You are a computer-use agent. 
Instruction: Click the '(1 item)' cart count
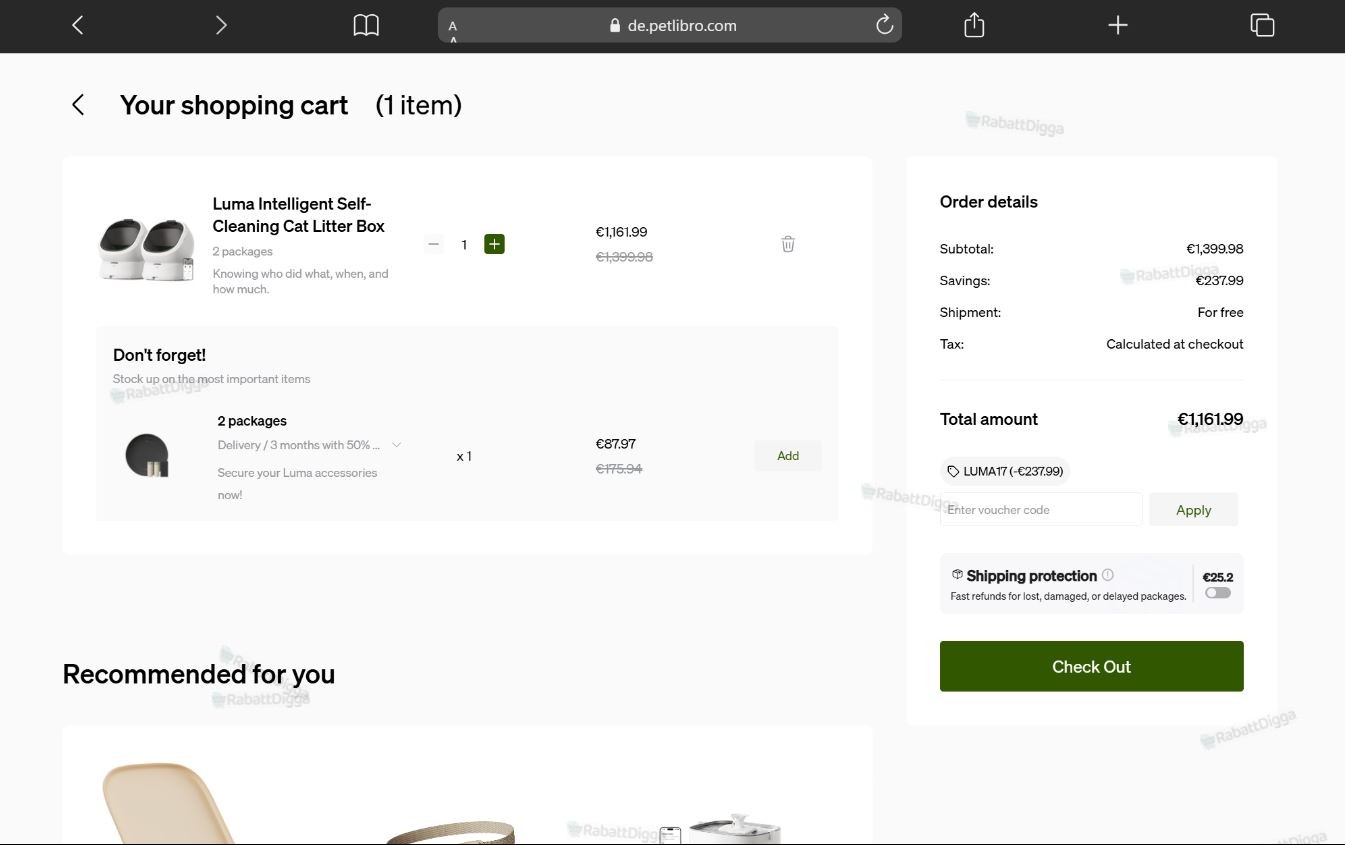(x=418, y=105)
